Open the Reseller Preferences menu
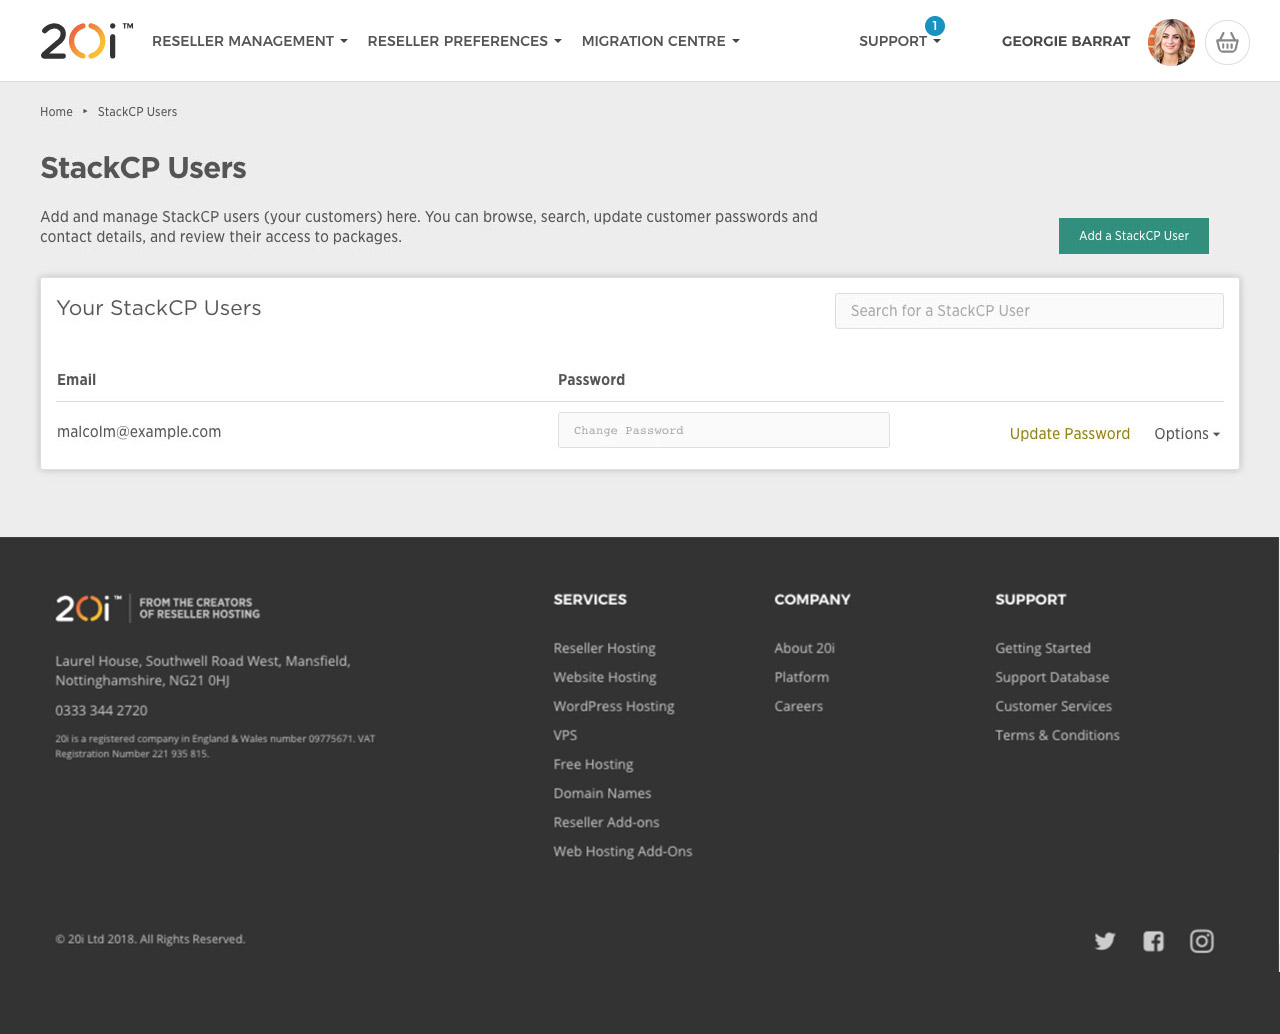1280x1034 pixels. (464, 41)
